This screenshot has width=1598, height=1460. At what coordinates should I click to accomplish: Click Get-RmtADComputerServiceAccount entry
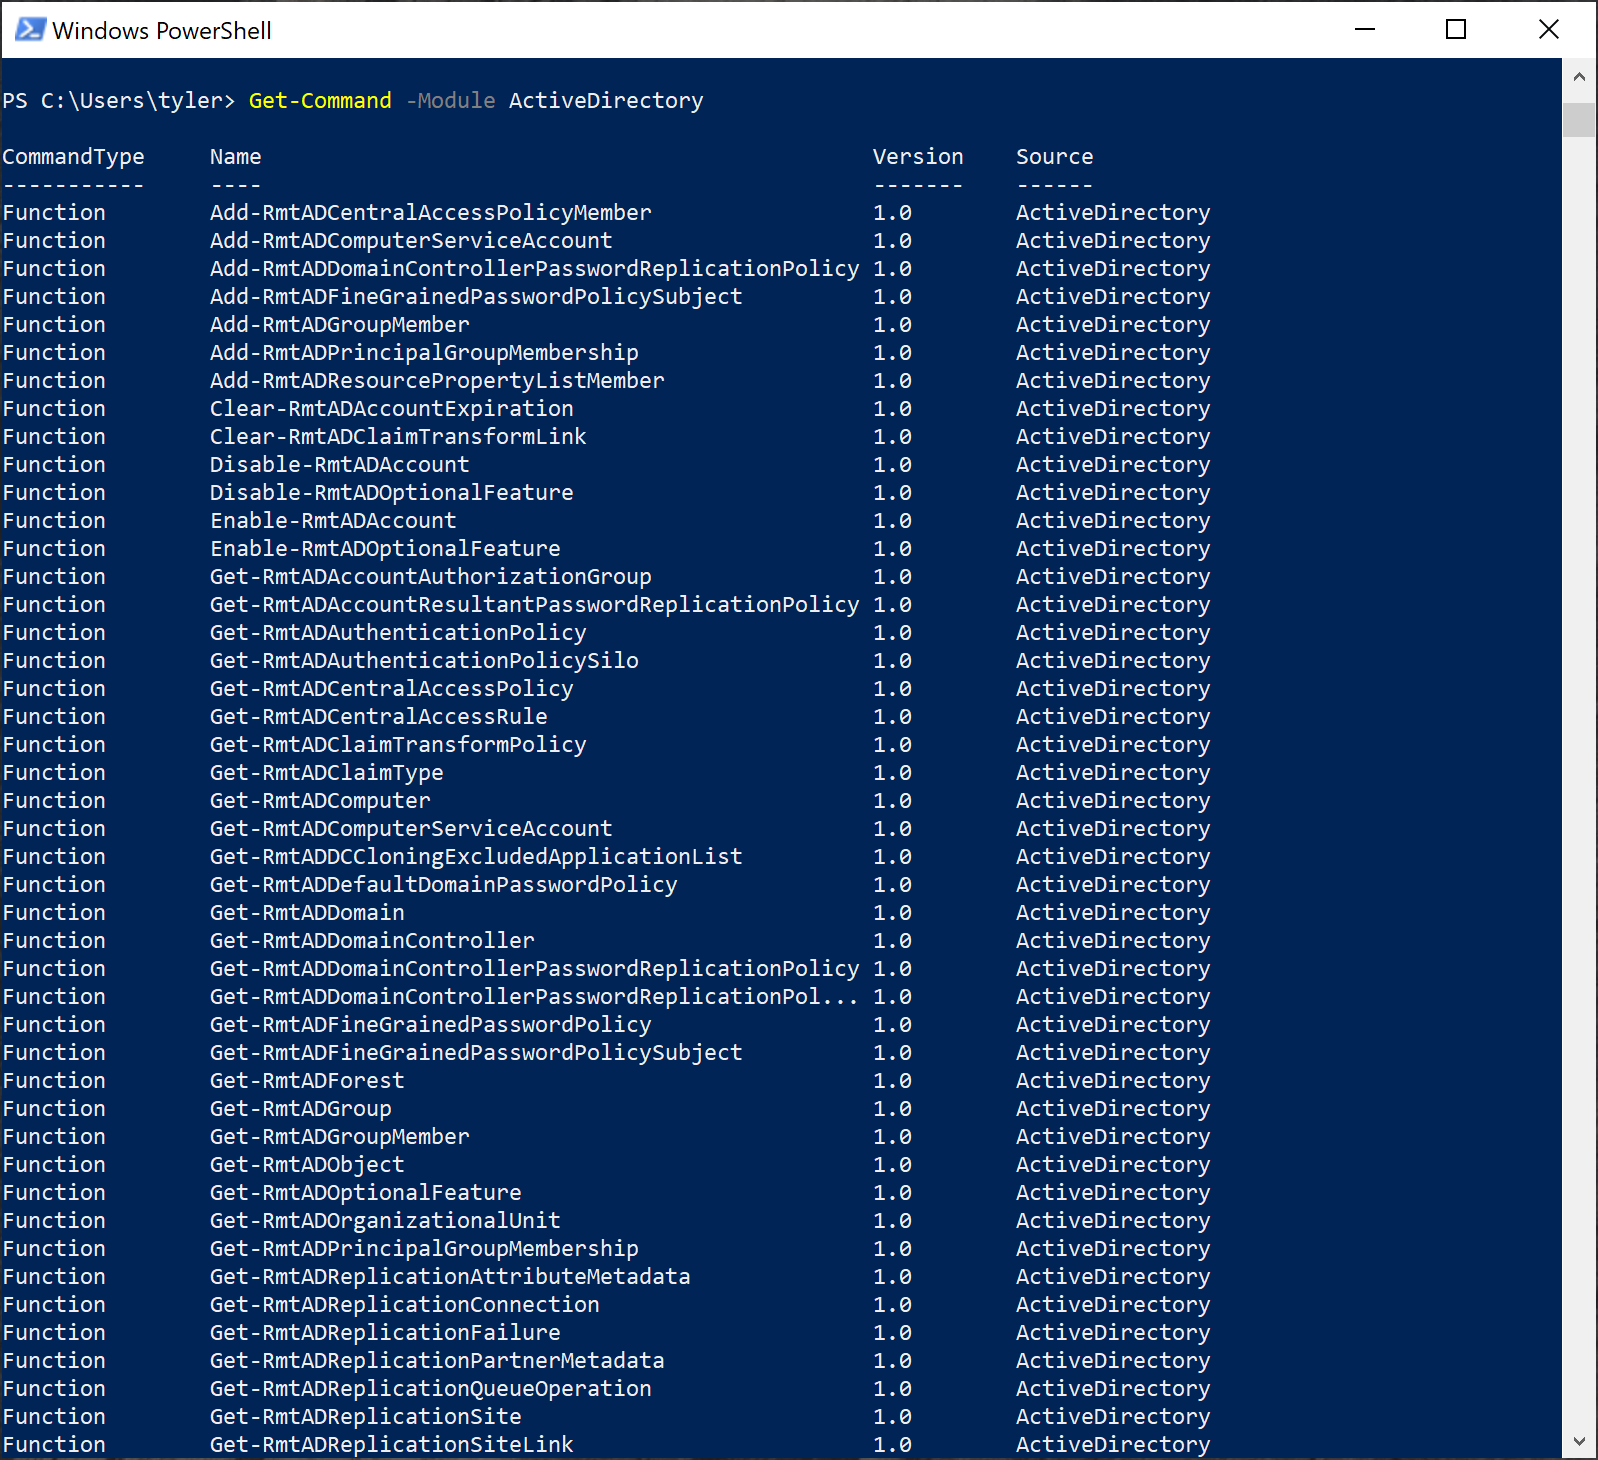click(411, 829)
